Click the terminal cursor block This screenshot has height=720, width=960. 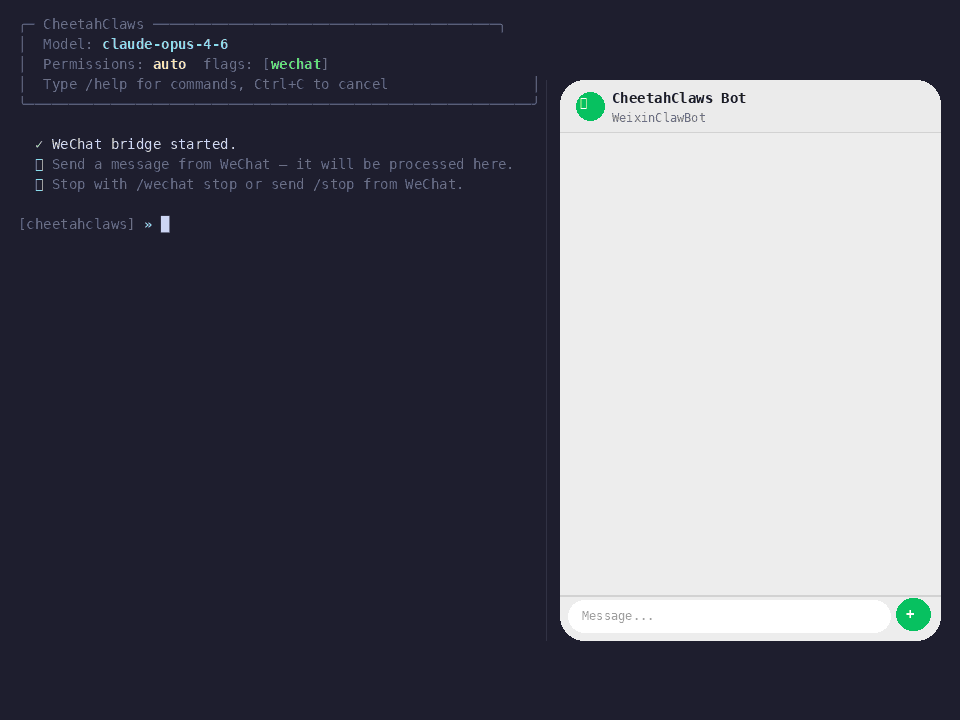pos(165,224)
